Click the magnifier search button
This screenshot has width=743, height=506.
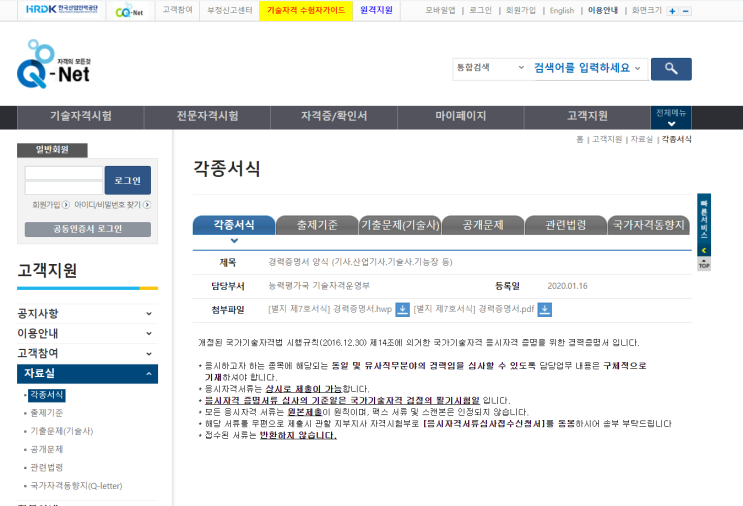671,69
